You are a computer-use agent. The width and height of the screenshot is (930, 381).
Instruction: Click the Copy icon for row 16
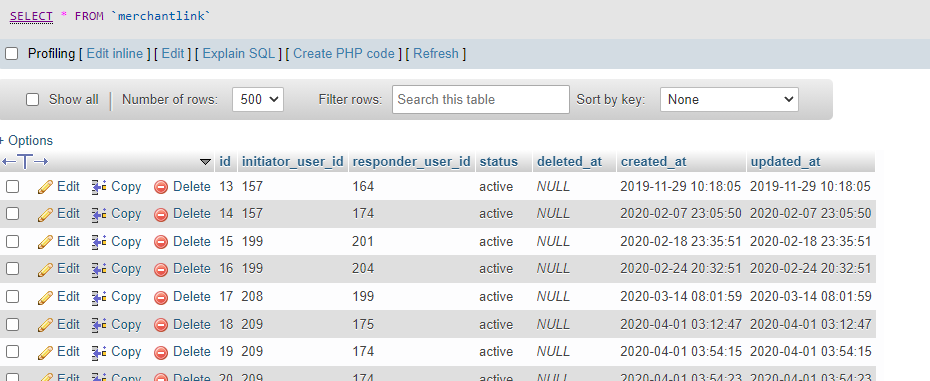pos(99,269)
